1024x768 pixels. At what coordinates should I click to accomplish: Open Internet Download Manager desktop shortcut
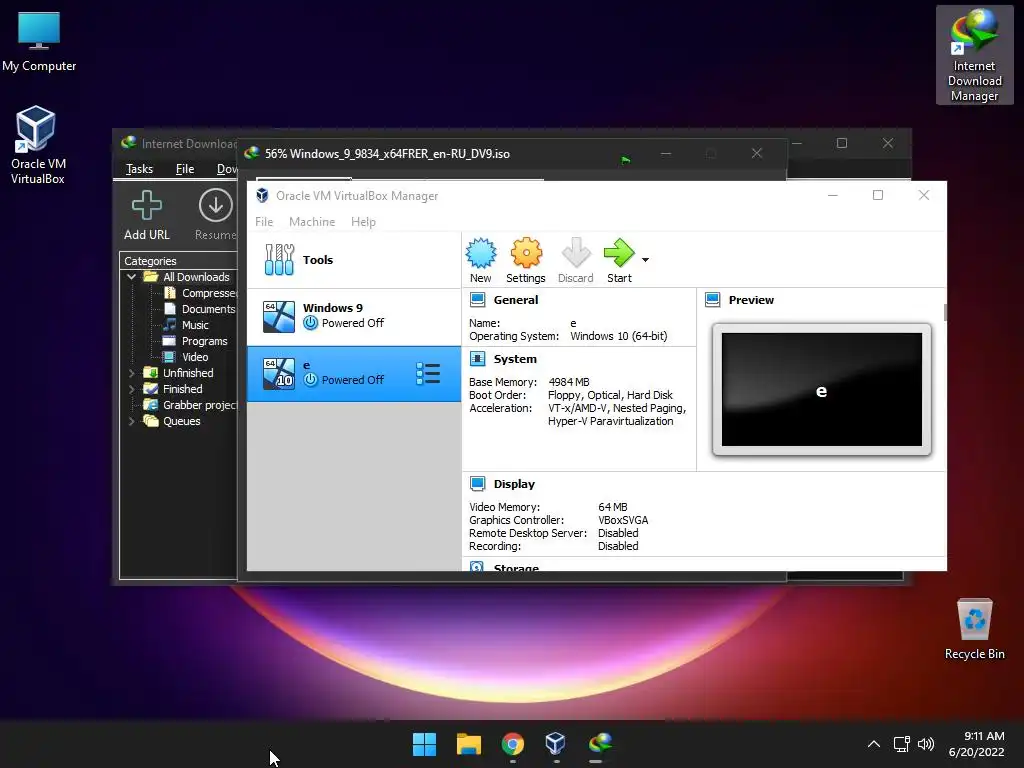coord(974,55)
